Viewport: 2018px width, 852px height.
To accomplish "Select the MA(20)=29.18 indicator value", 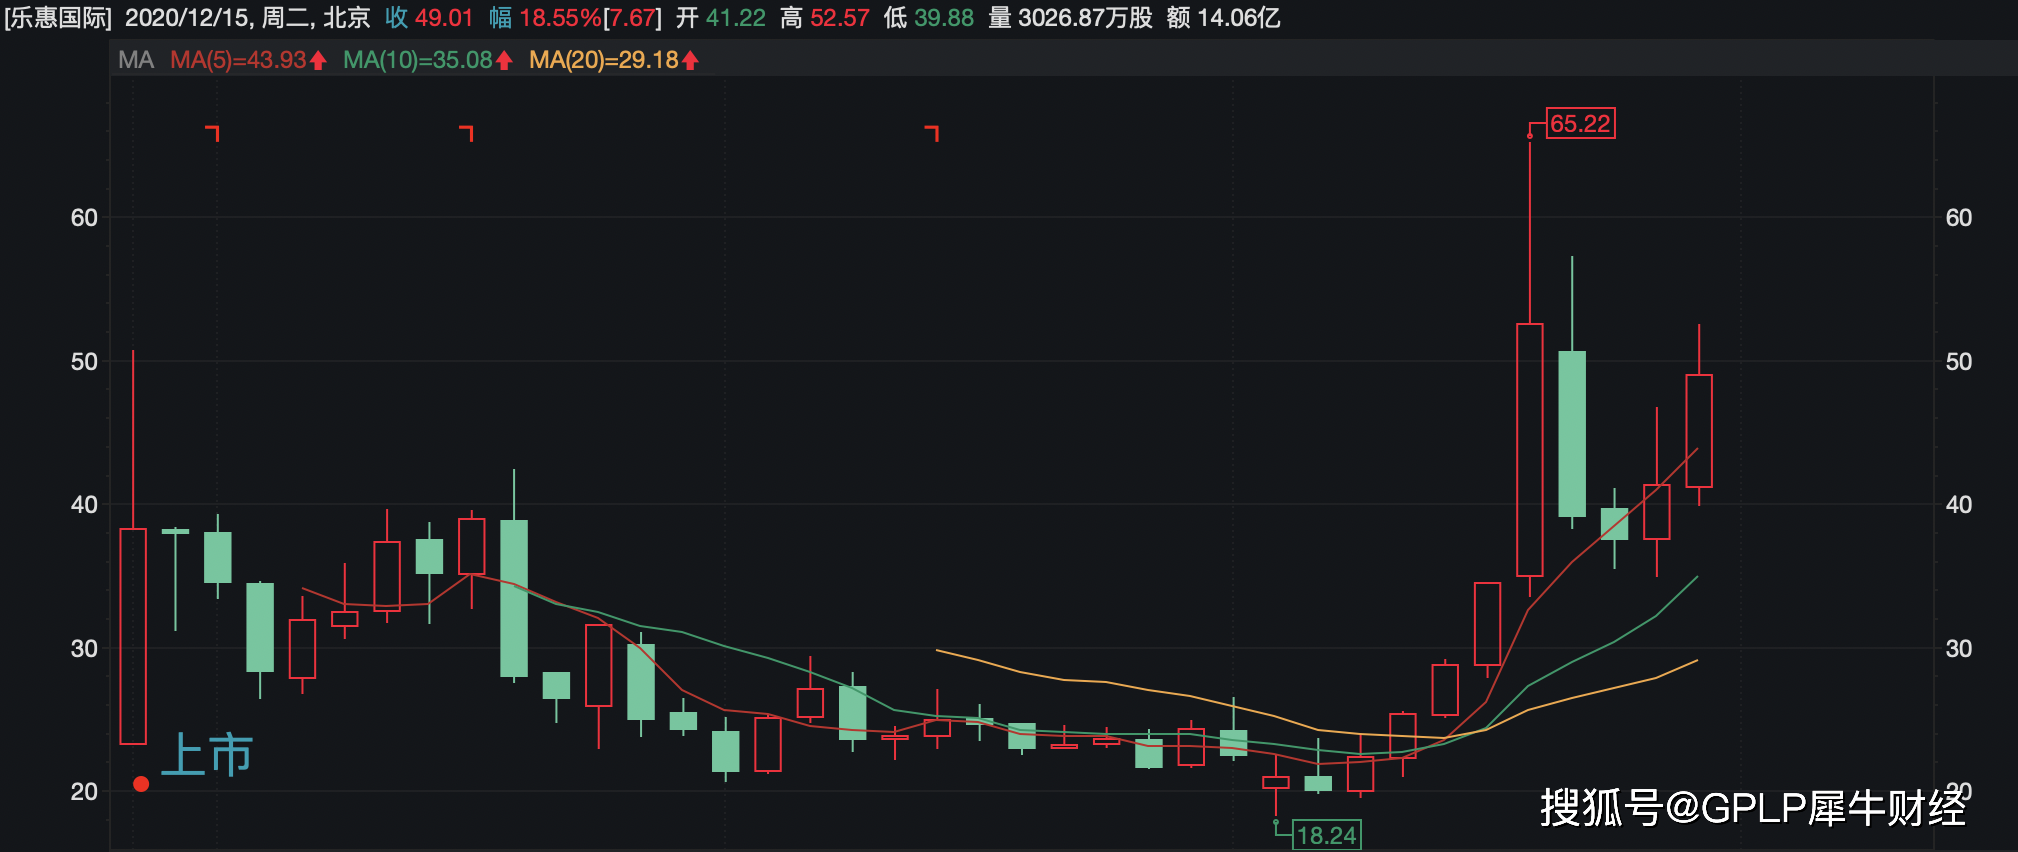I will coord(604,60).
